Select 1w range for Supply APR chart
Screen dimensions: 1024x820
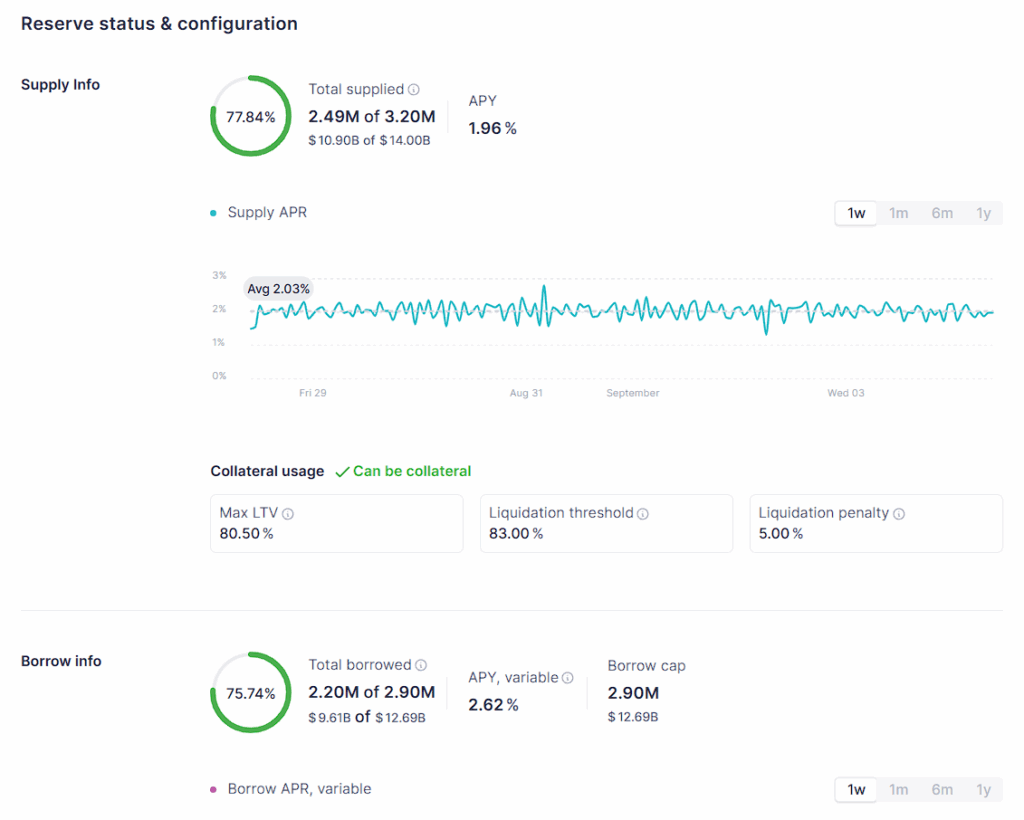click(856, 213)
